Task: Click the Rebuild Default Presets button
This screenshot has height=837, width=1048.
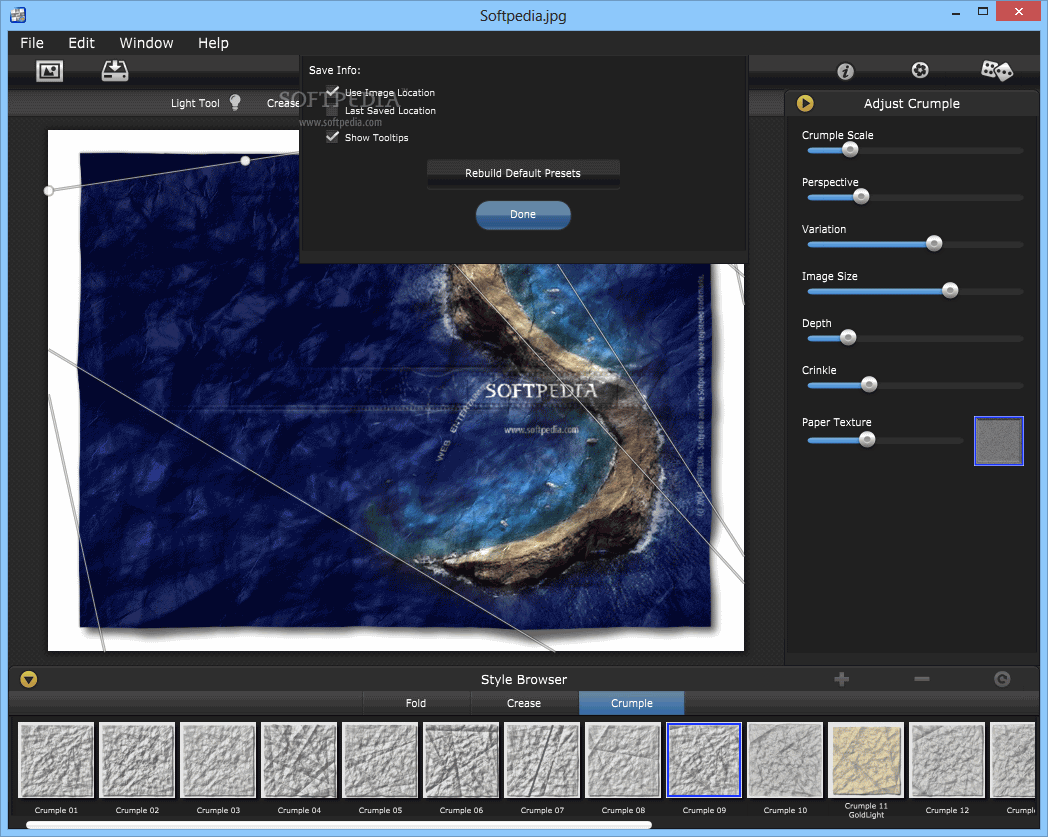Action: coord(523,173)
